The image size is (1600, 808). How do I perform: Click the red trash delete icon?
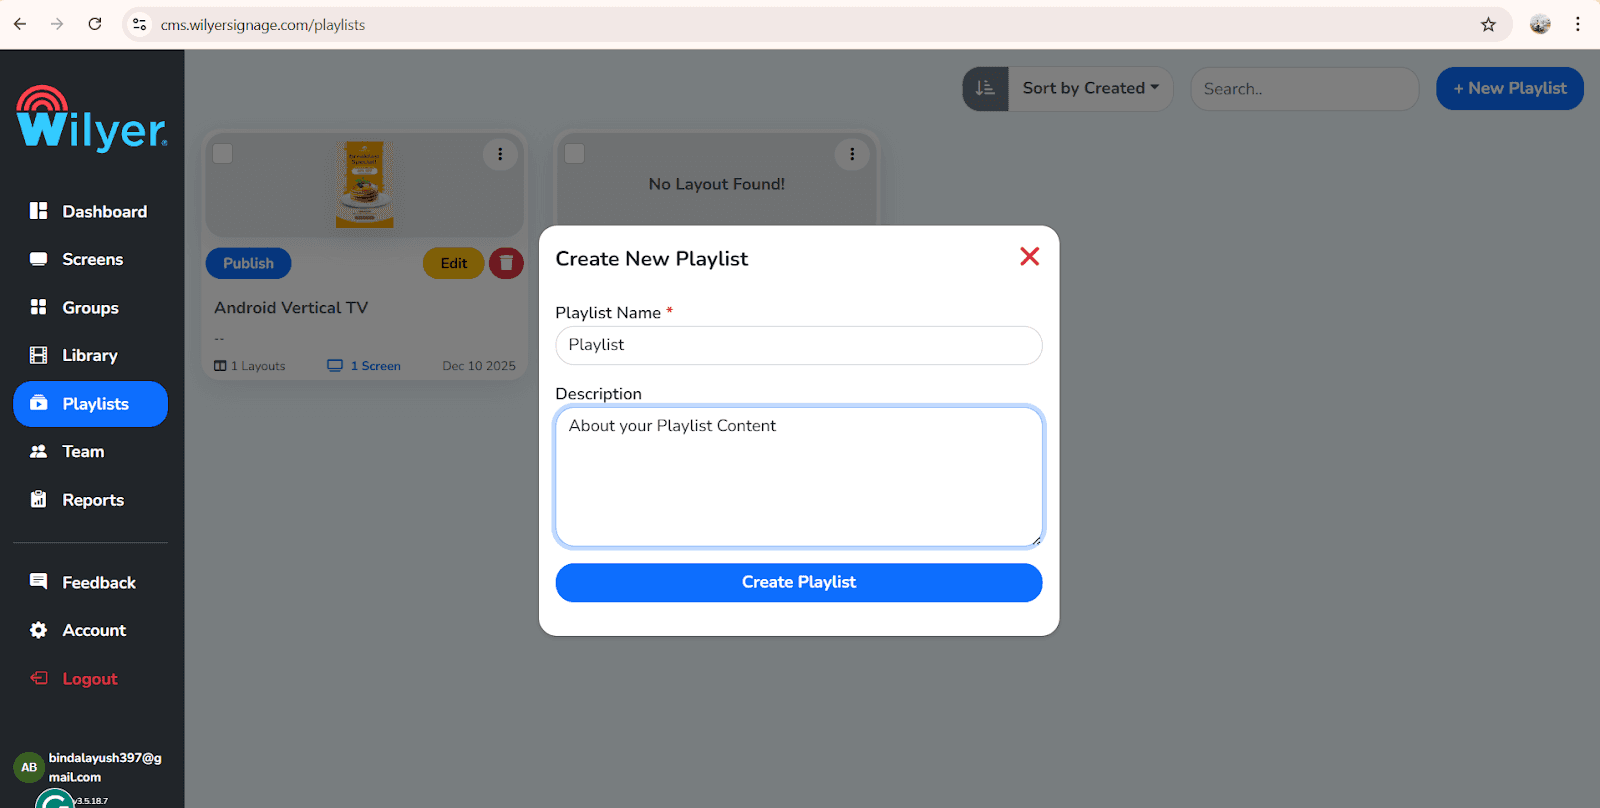[506, 263]
